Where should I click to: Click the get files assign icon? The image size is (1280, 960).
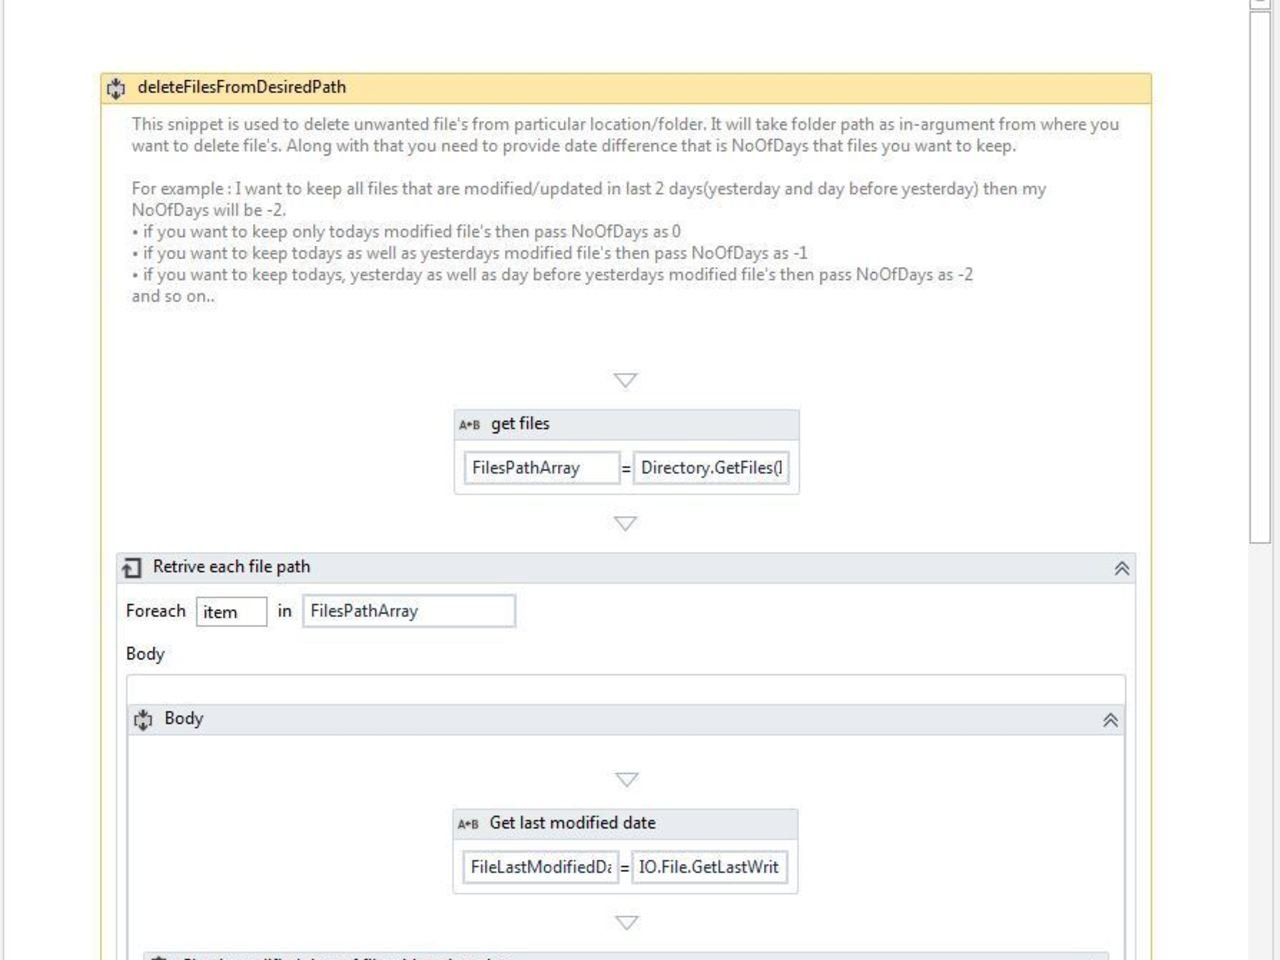pos(469,425)
